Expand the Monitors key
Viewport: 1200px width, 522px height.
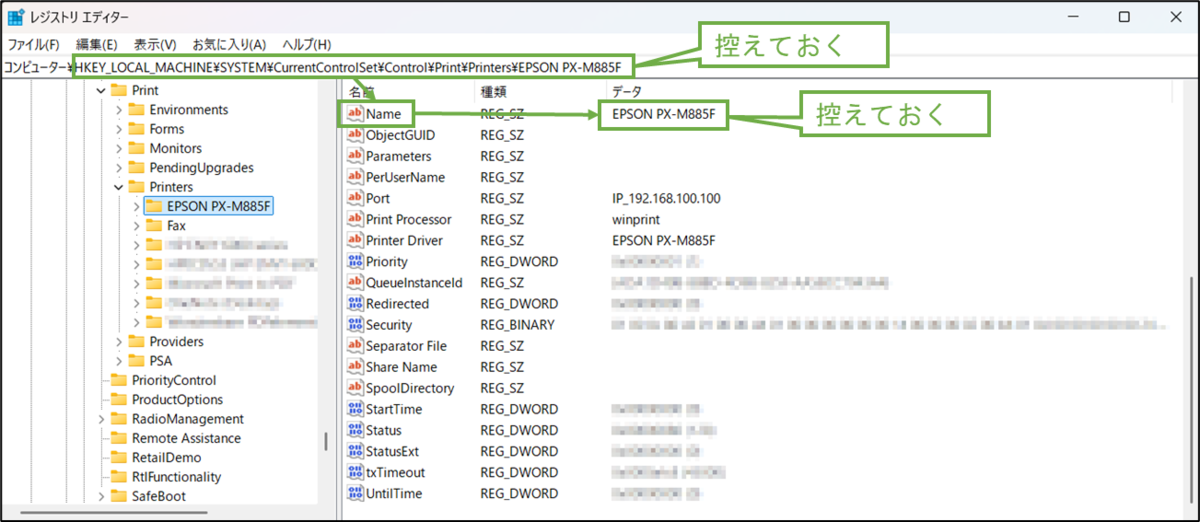(x=118, y=148)
